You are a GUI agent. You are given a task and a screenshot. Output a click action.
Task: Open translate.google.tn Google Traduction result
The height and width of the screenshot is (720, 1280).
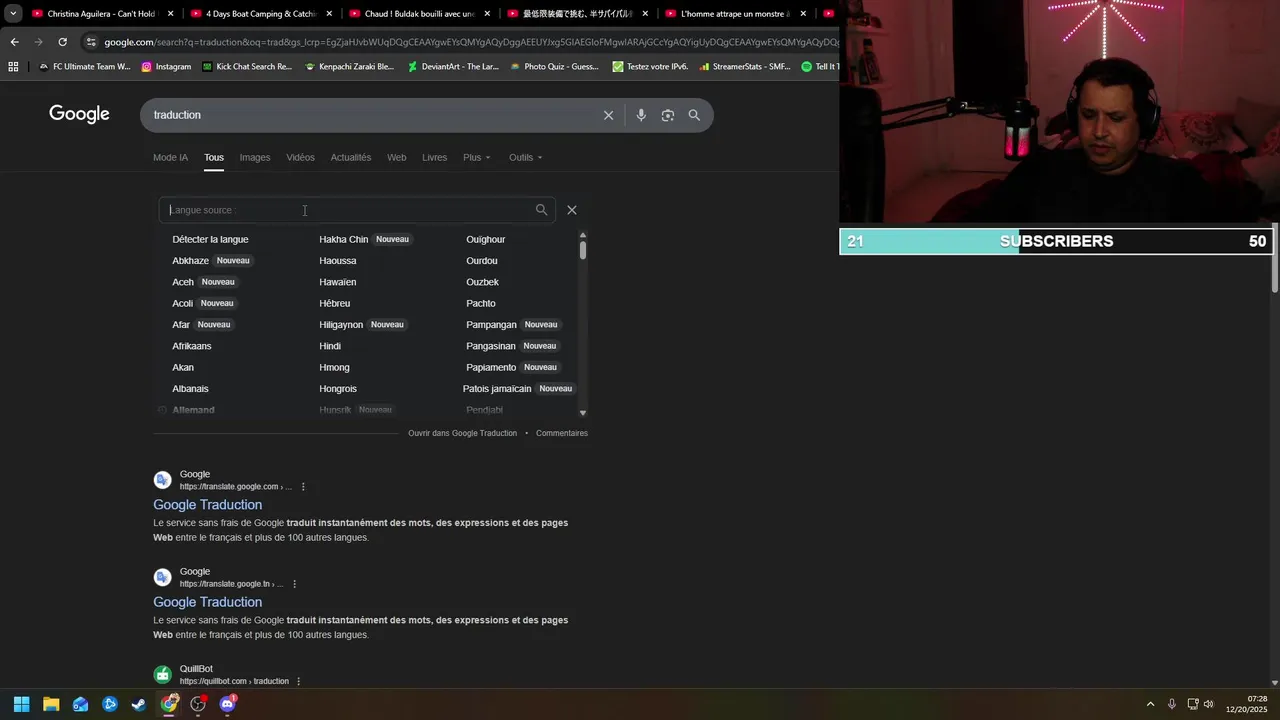pos(208,602)
